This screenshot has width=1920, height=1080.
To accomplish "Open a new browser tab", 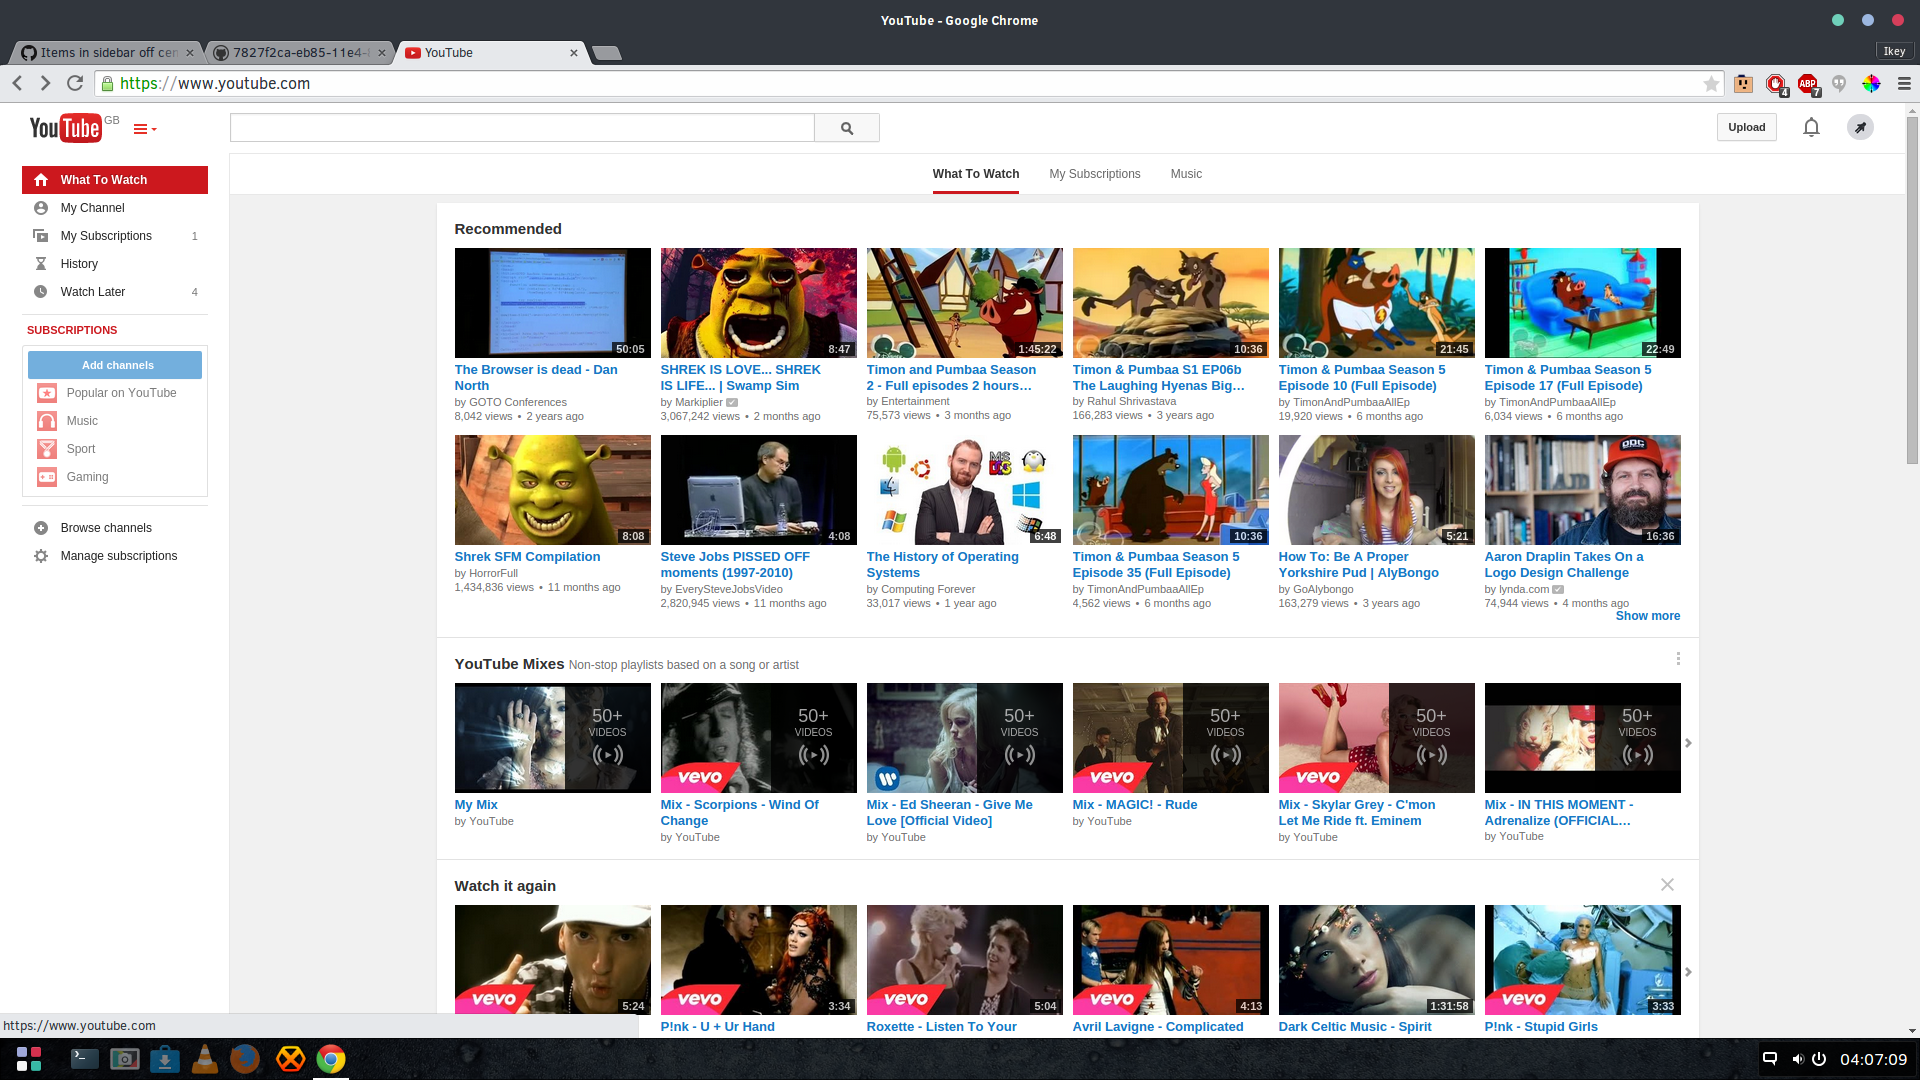I will (x=606, y=53).
